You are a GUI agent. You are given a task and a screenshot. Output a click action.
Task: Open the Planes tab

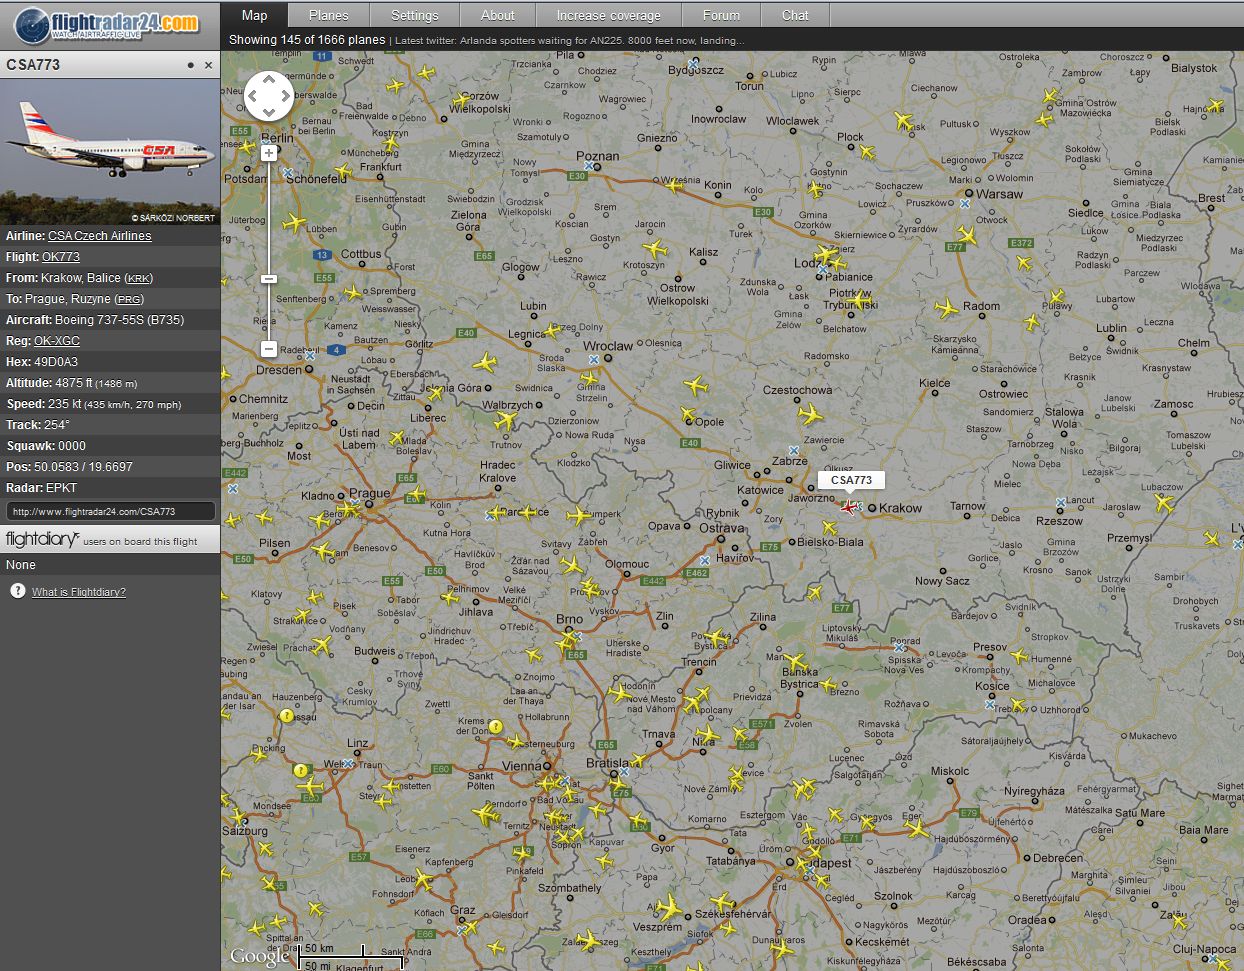pos(328,15)
